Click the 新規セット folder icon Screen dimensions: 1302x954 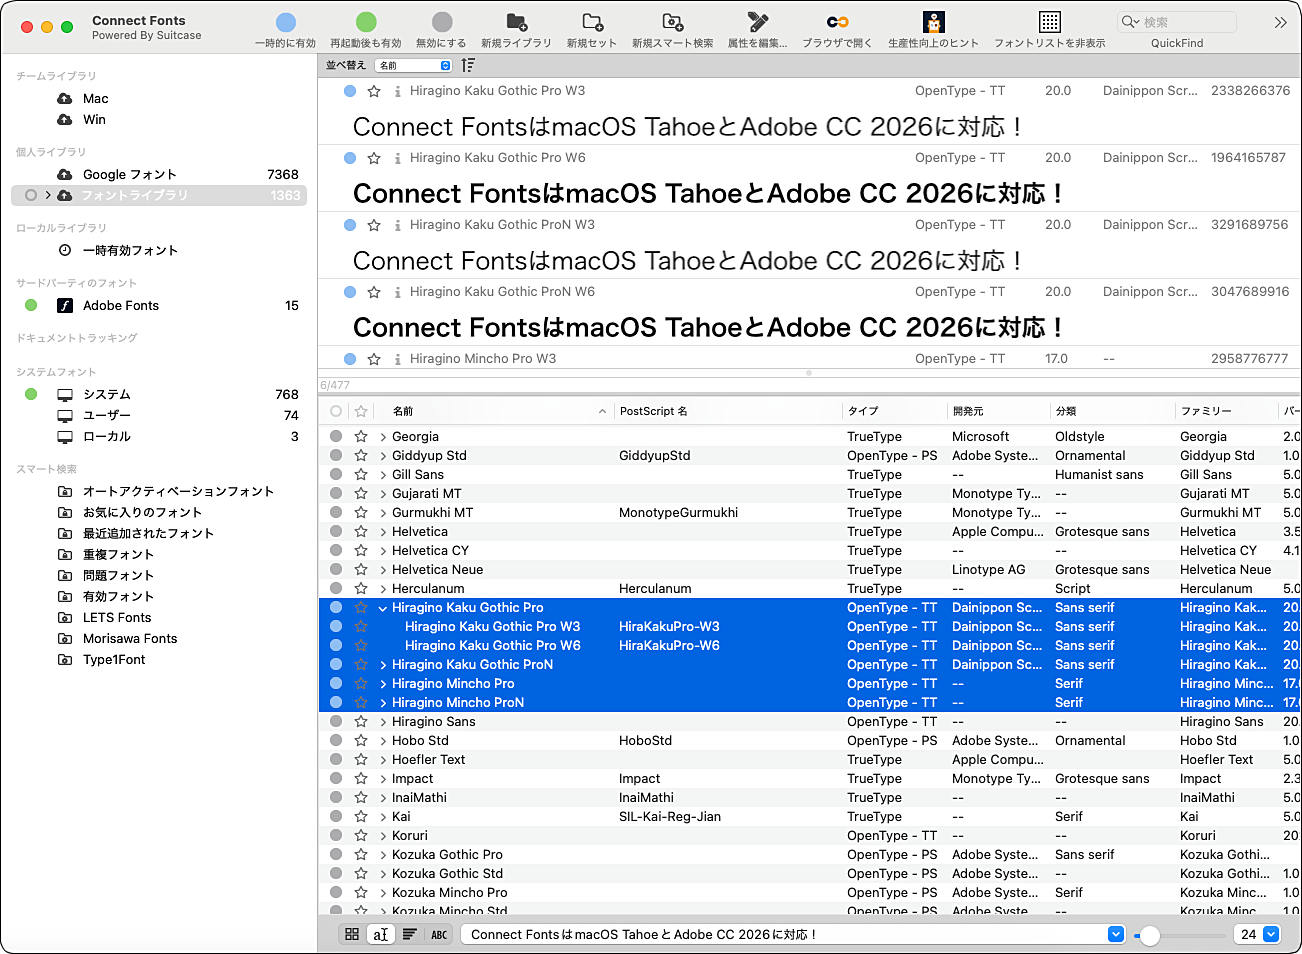[x=592, y=23]
